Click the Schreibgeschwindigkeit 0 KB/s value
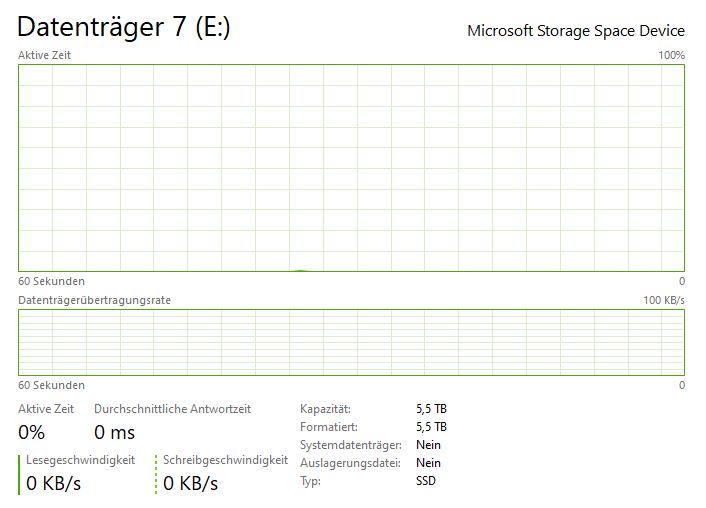The image size is (706, 508). 191,484
